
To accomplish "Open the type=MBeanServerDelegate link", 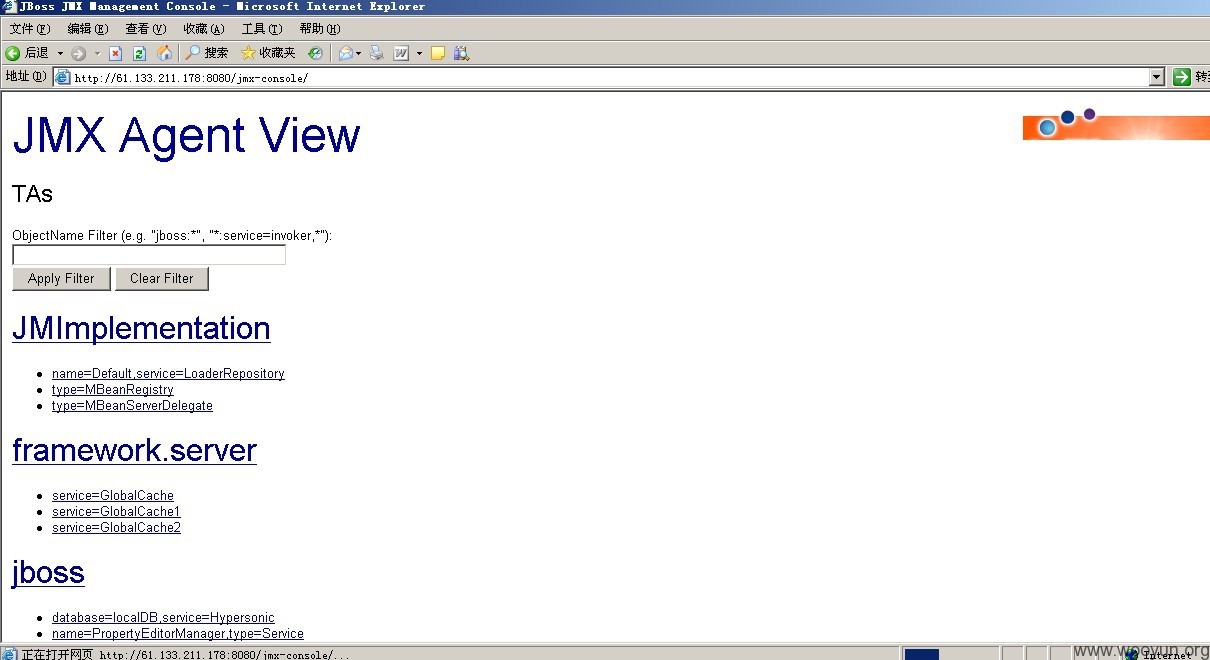I will coord(132,406).
